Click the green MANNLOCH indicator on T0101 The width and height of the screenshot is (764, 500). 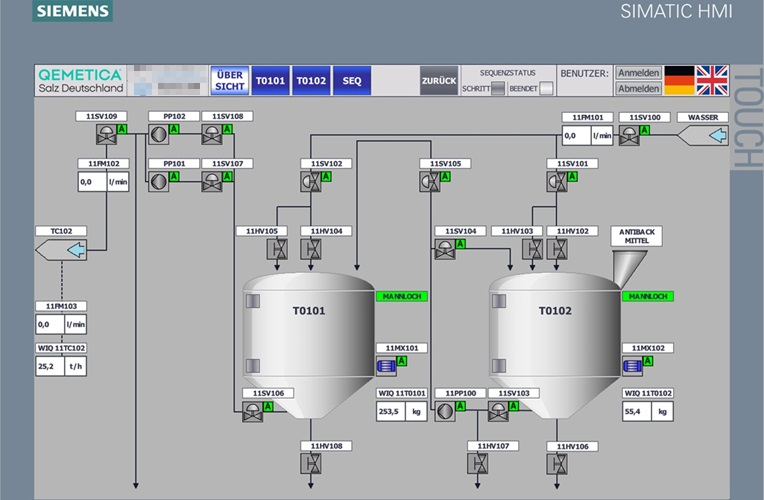(x=402, y=296)
